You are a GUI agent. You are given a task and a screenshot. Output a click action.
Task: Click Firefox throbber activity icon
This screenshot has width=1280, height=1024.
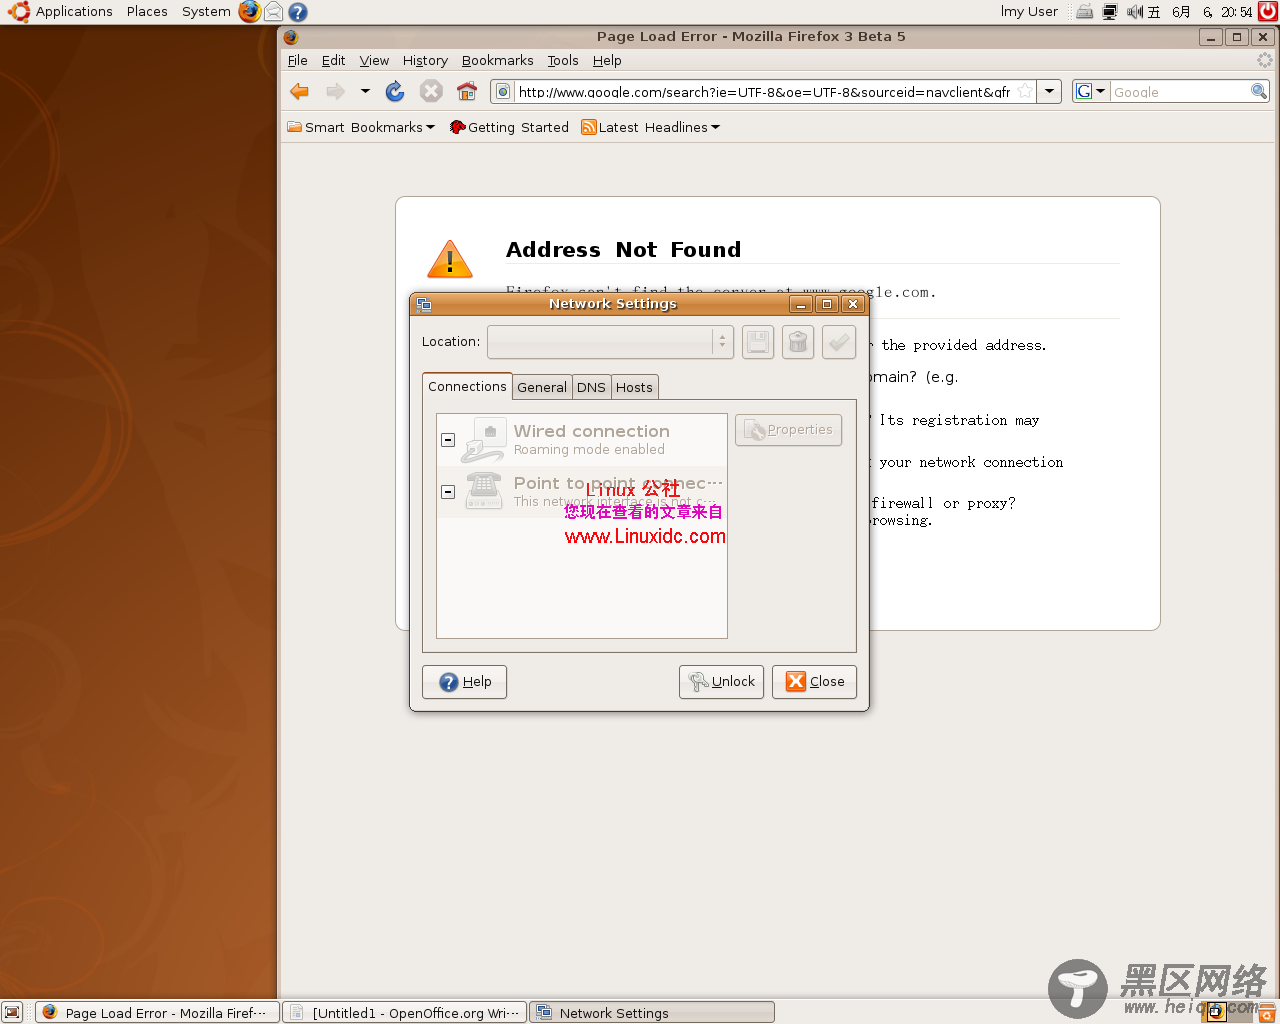click(1265, 60)
